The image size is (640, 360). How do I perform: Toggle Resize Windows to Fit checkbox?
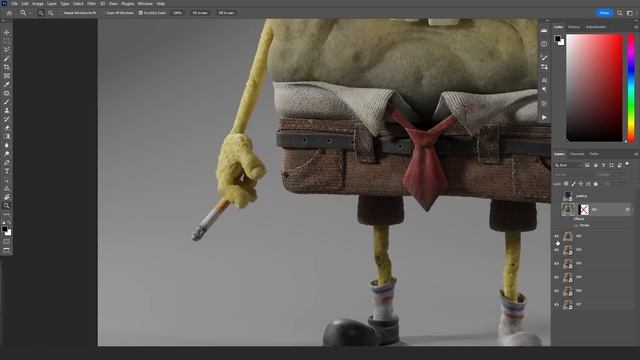pos(61,13)
